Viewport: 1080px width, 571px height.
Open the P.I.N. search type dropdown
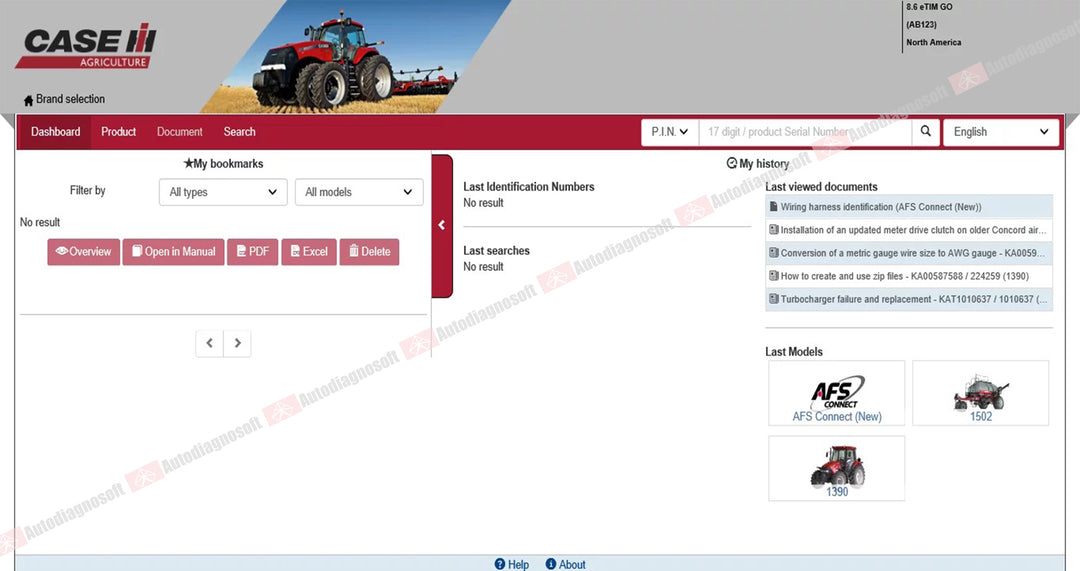pyautogui.click(x=669, y=132)
